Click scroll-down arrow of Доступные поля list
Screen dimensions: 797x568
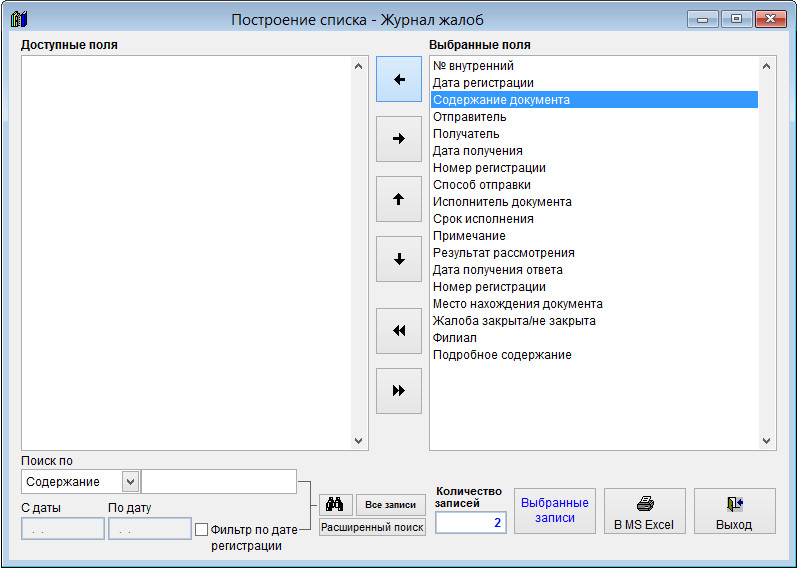tap(358, 440)
